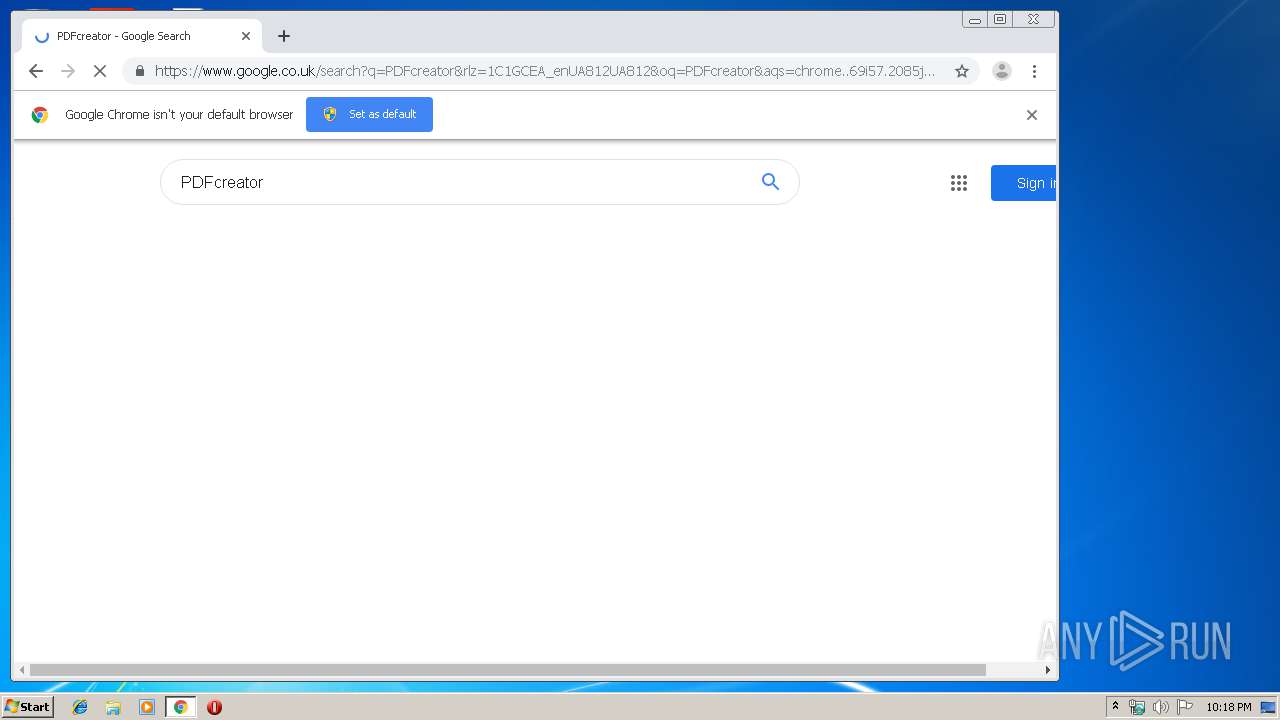View site security info via the padlock icon
Screen dimensions: 1280x720
click(139, 71)
